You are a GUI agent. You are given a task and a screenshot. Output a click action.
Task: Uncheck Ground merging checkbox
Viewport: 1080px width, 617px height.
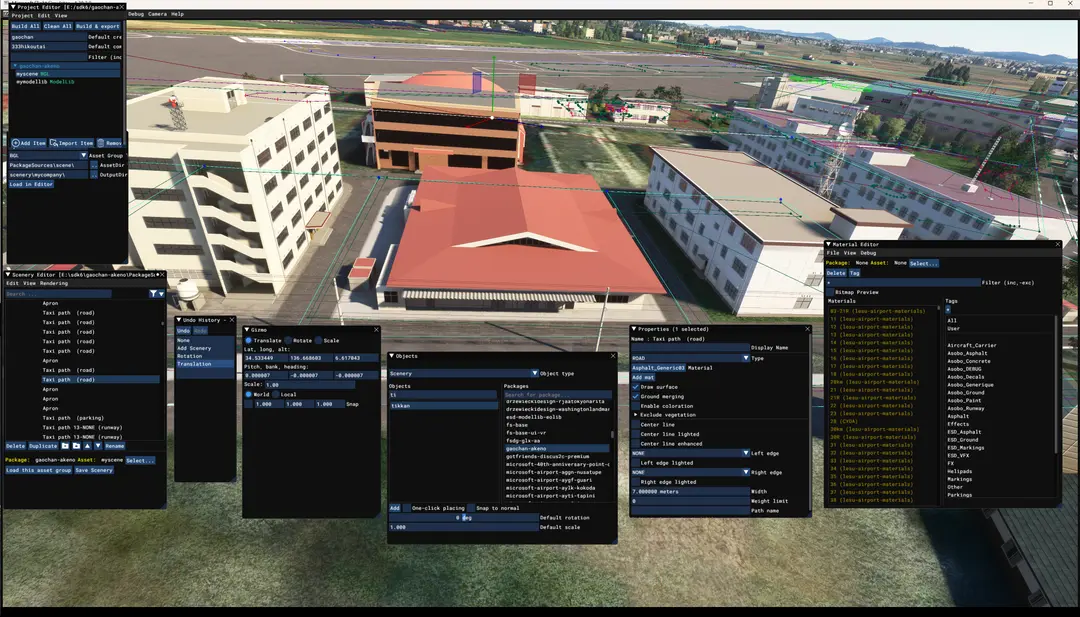(x=635, y=397)
